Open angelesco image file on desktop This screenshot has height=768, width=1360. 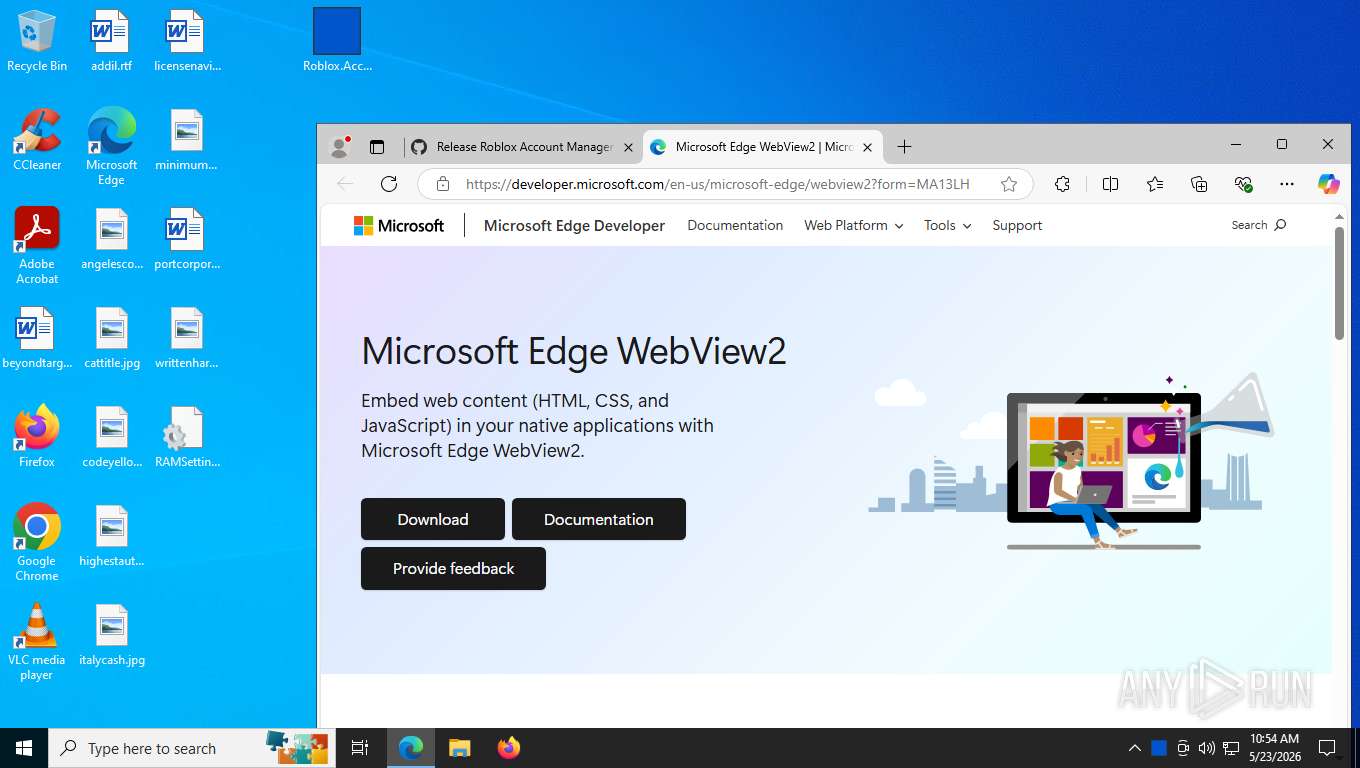tap(111, 239)
